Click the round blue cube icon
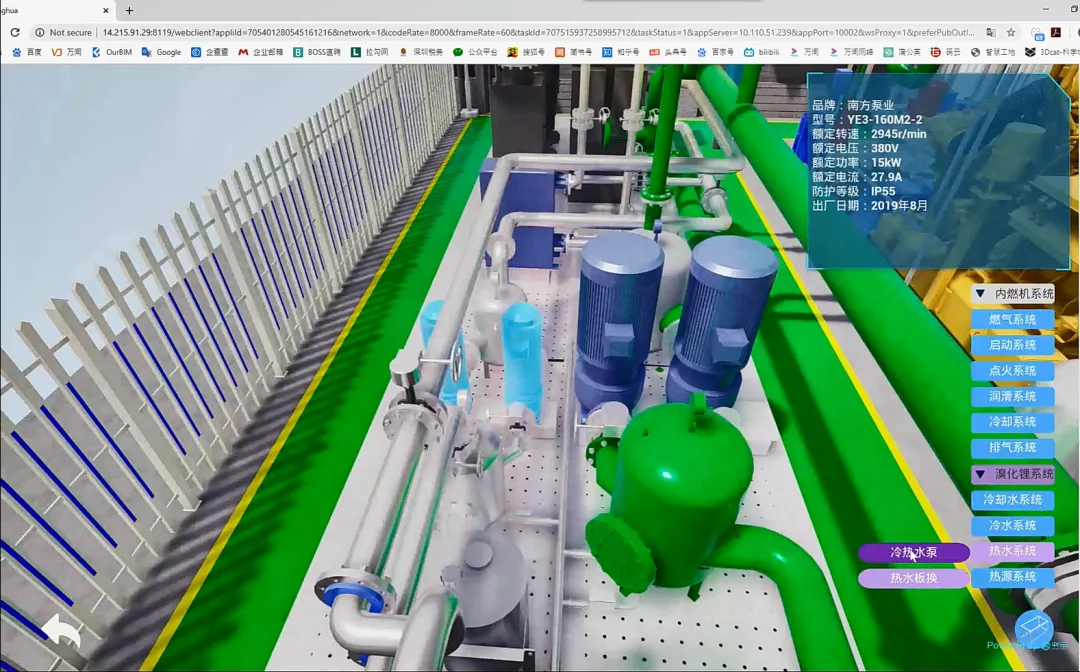The image size is (1080, 672). (1033, 629)
